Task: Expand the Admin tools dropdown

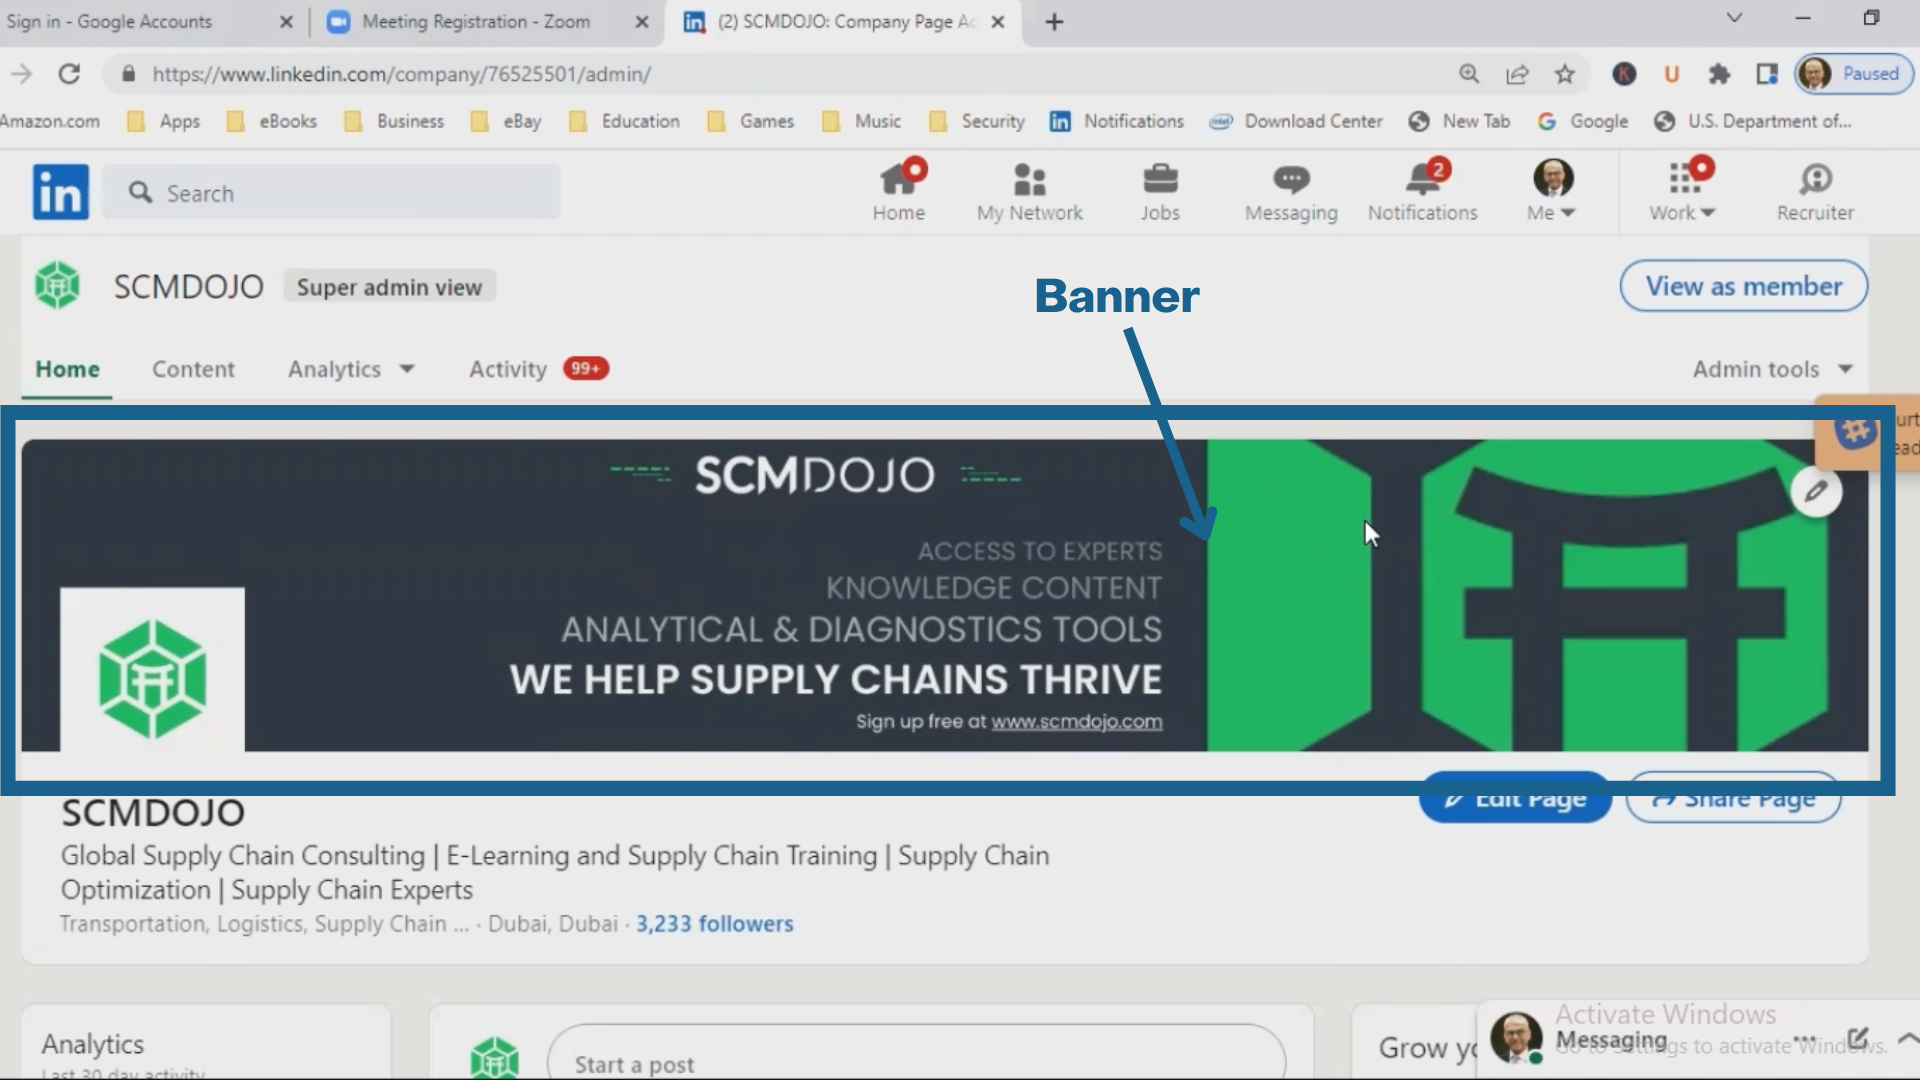Action: click(1772, 369)
